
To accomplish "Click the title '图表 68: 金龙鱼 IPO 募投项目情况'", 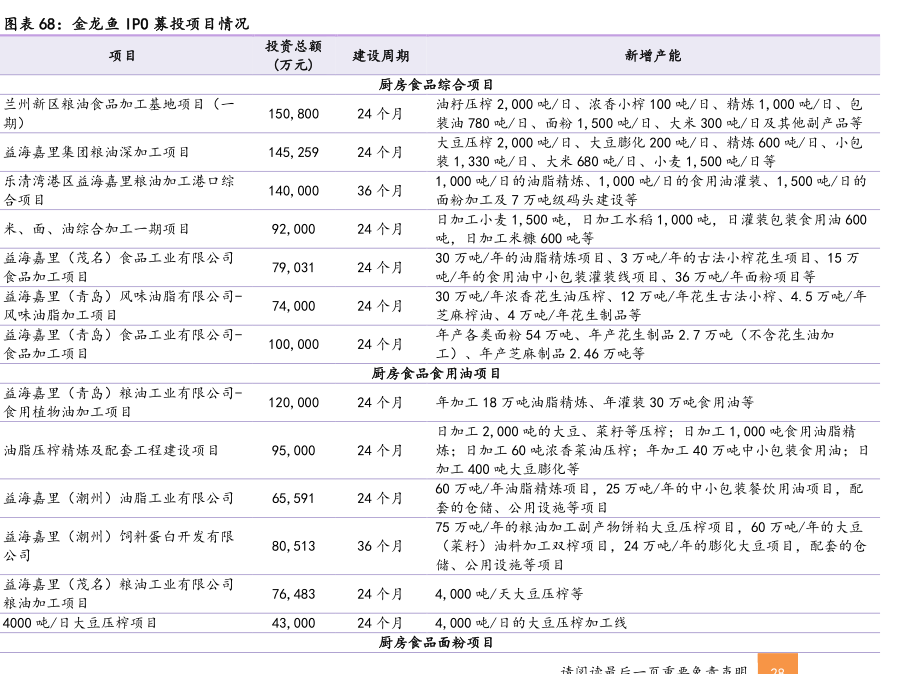I will point(126,24).
